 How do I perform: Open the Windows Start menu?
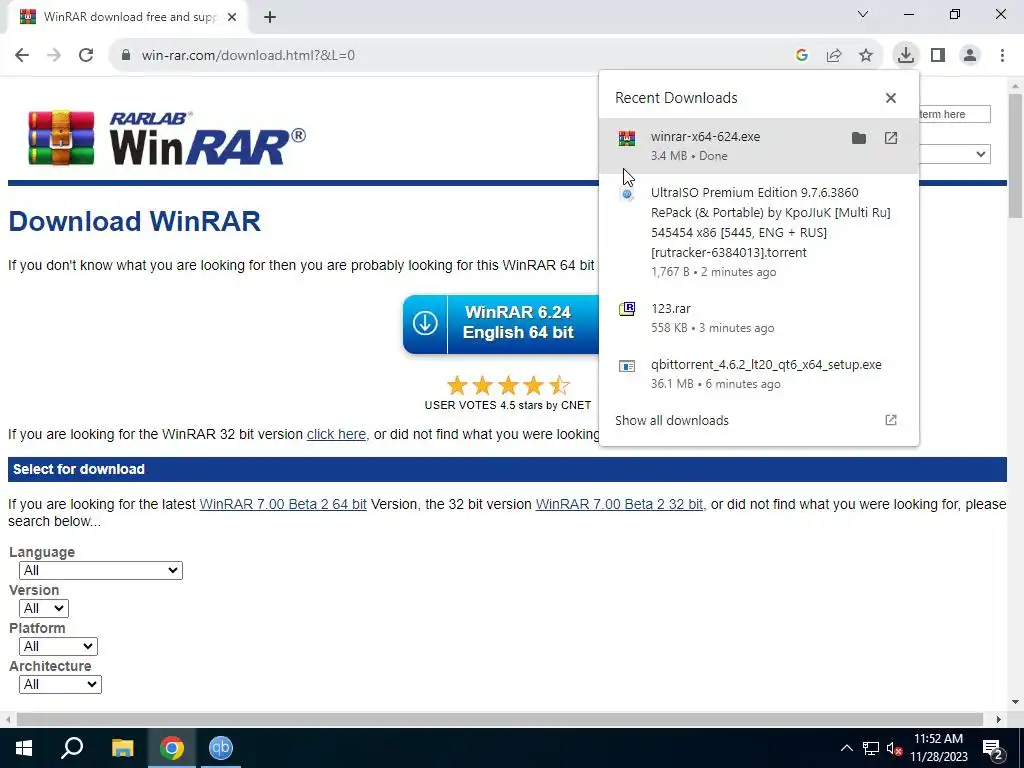(24, 748)
